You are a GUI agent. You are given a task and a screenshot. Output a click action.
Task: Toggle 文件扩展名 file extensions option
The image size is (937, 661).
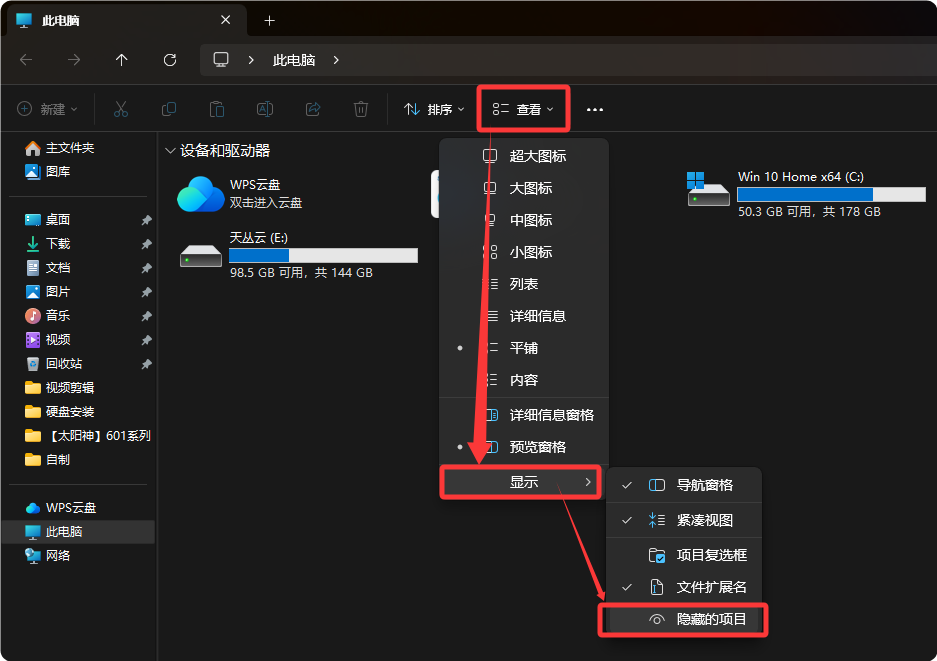click(x=711, y=587)
